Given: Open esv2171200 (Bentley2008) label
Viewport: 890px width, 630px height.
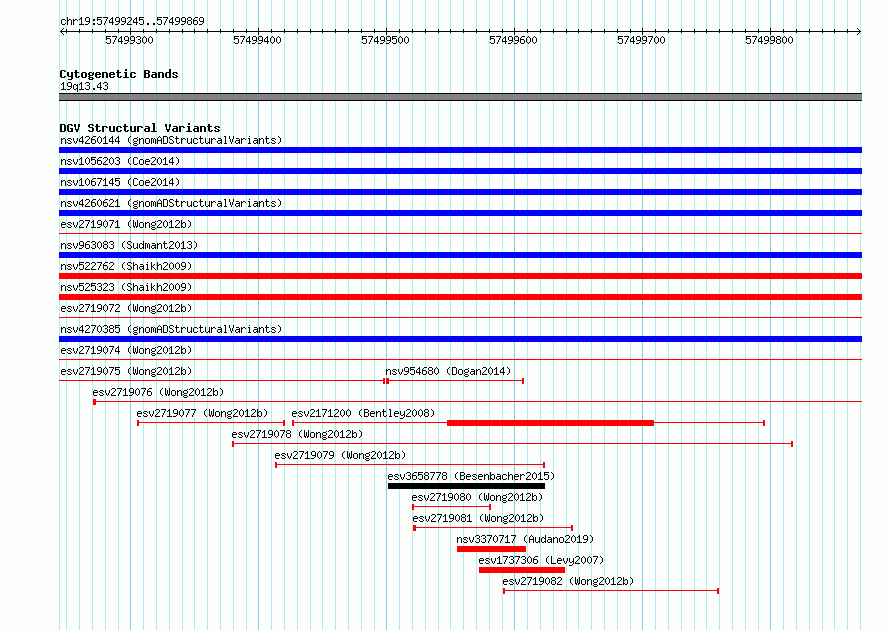Looking at the screenshot, I should [x=363, y=413].
